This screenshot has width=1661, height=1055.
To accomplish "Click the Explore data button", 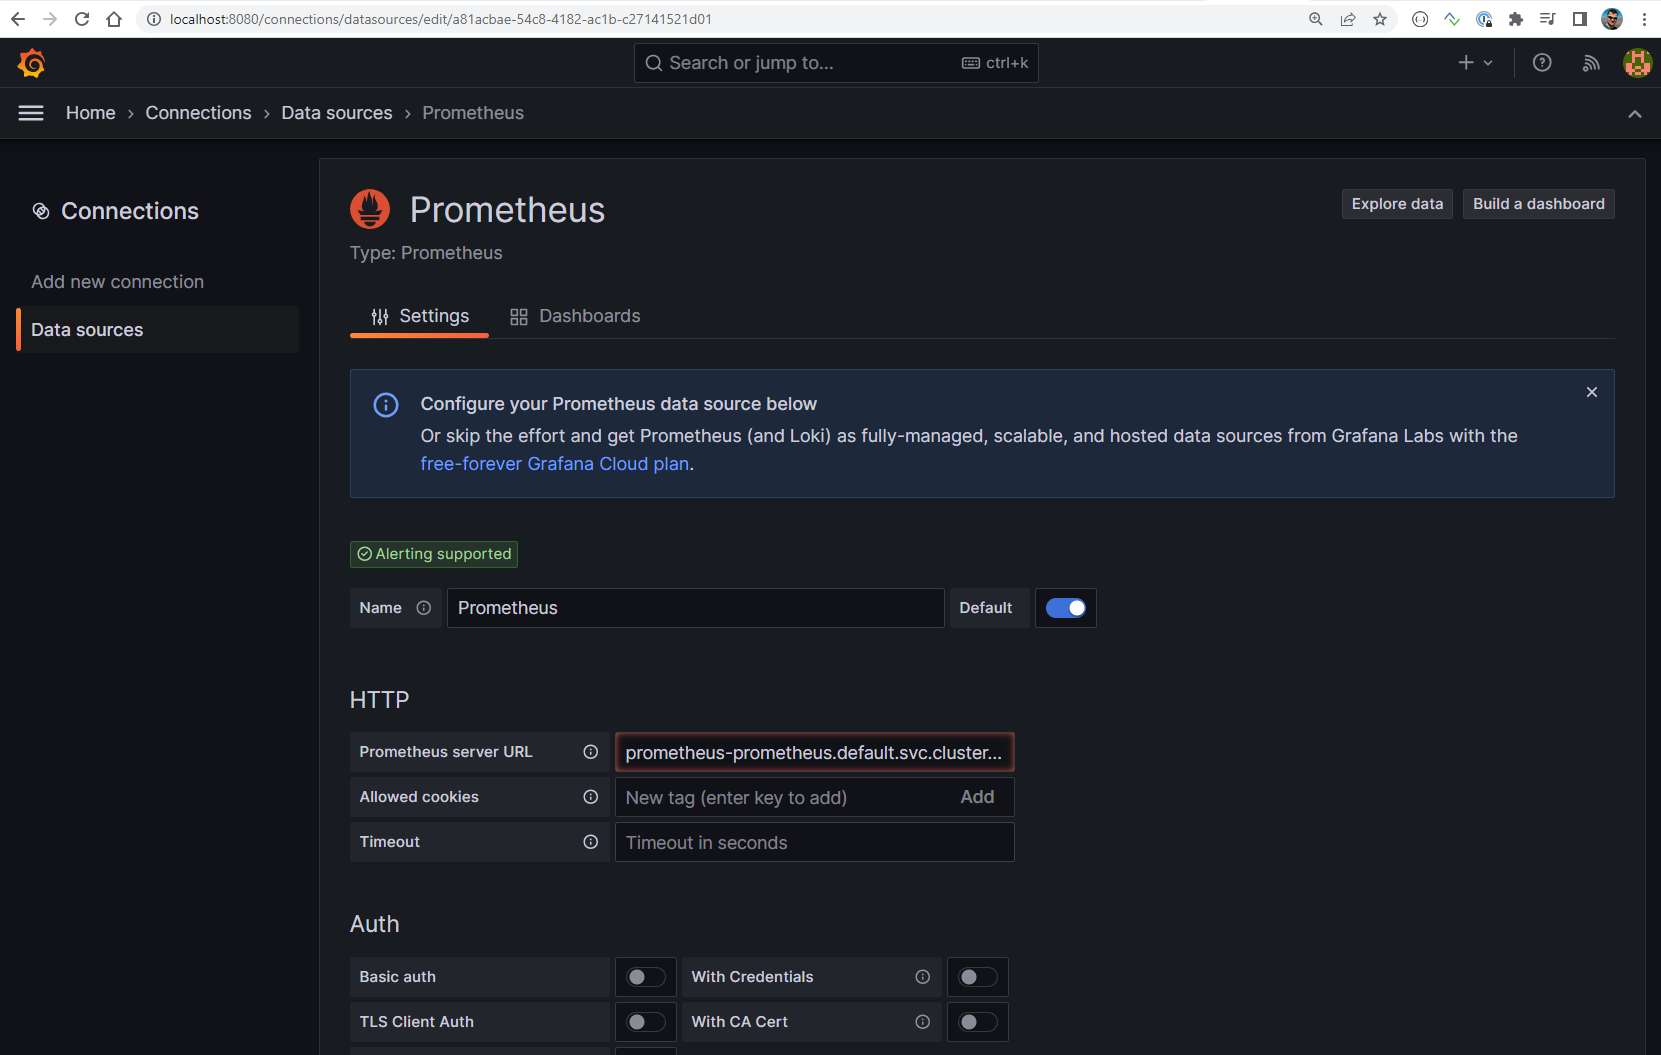I will (x=1396, y=204).
